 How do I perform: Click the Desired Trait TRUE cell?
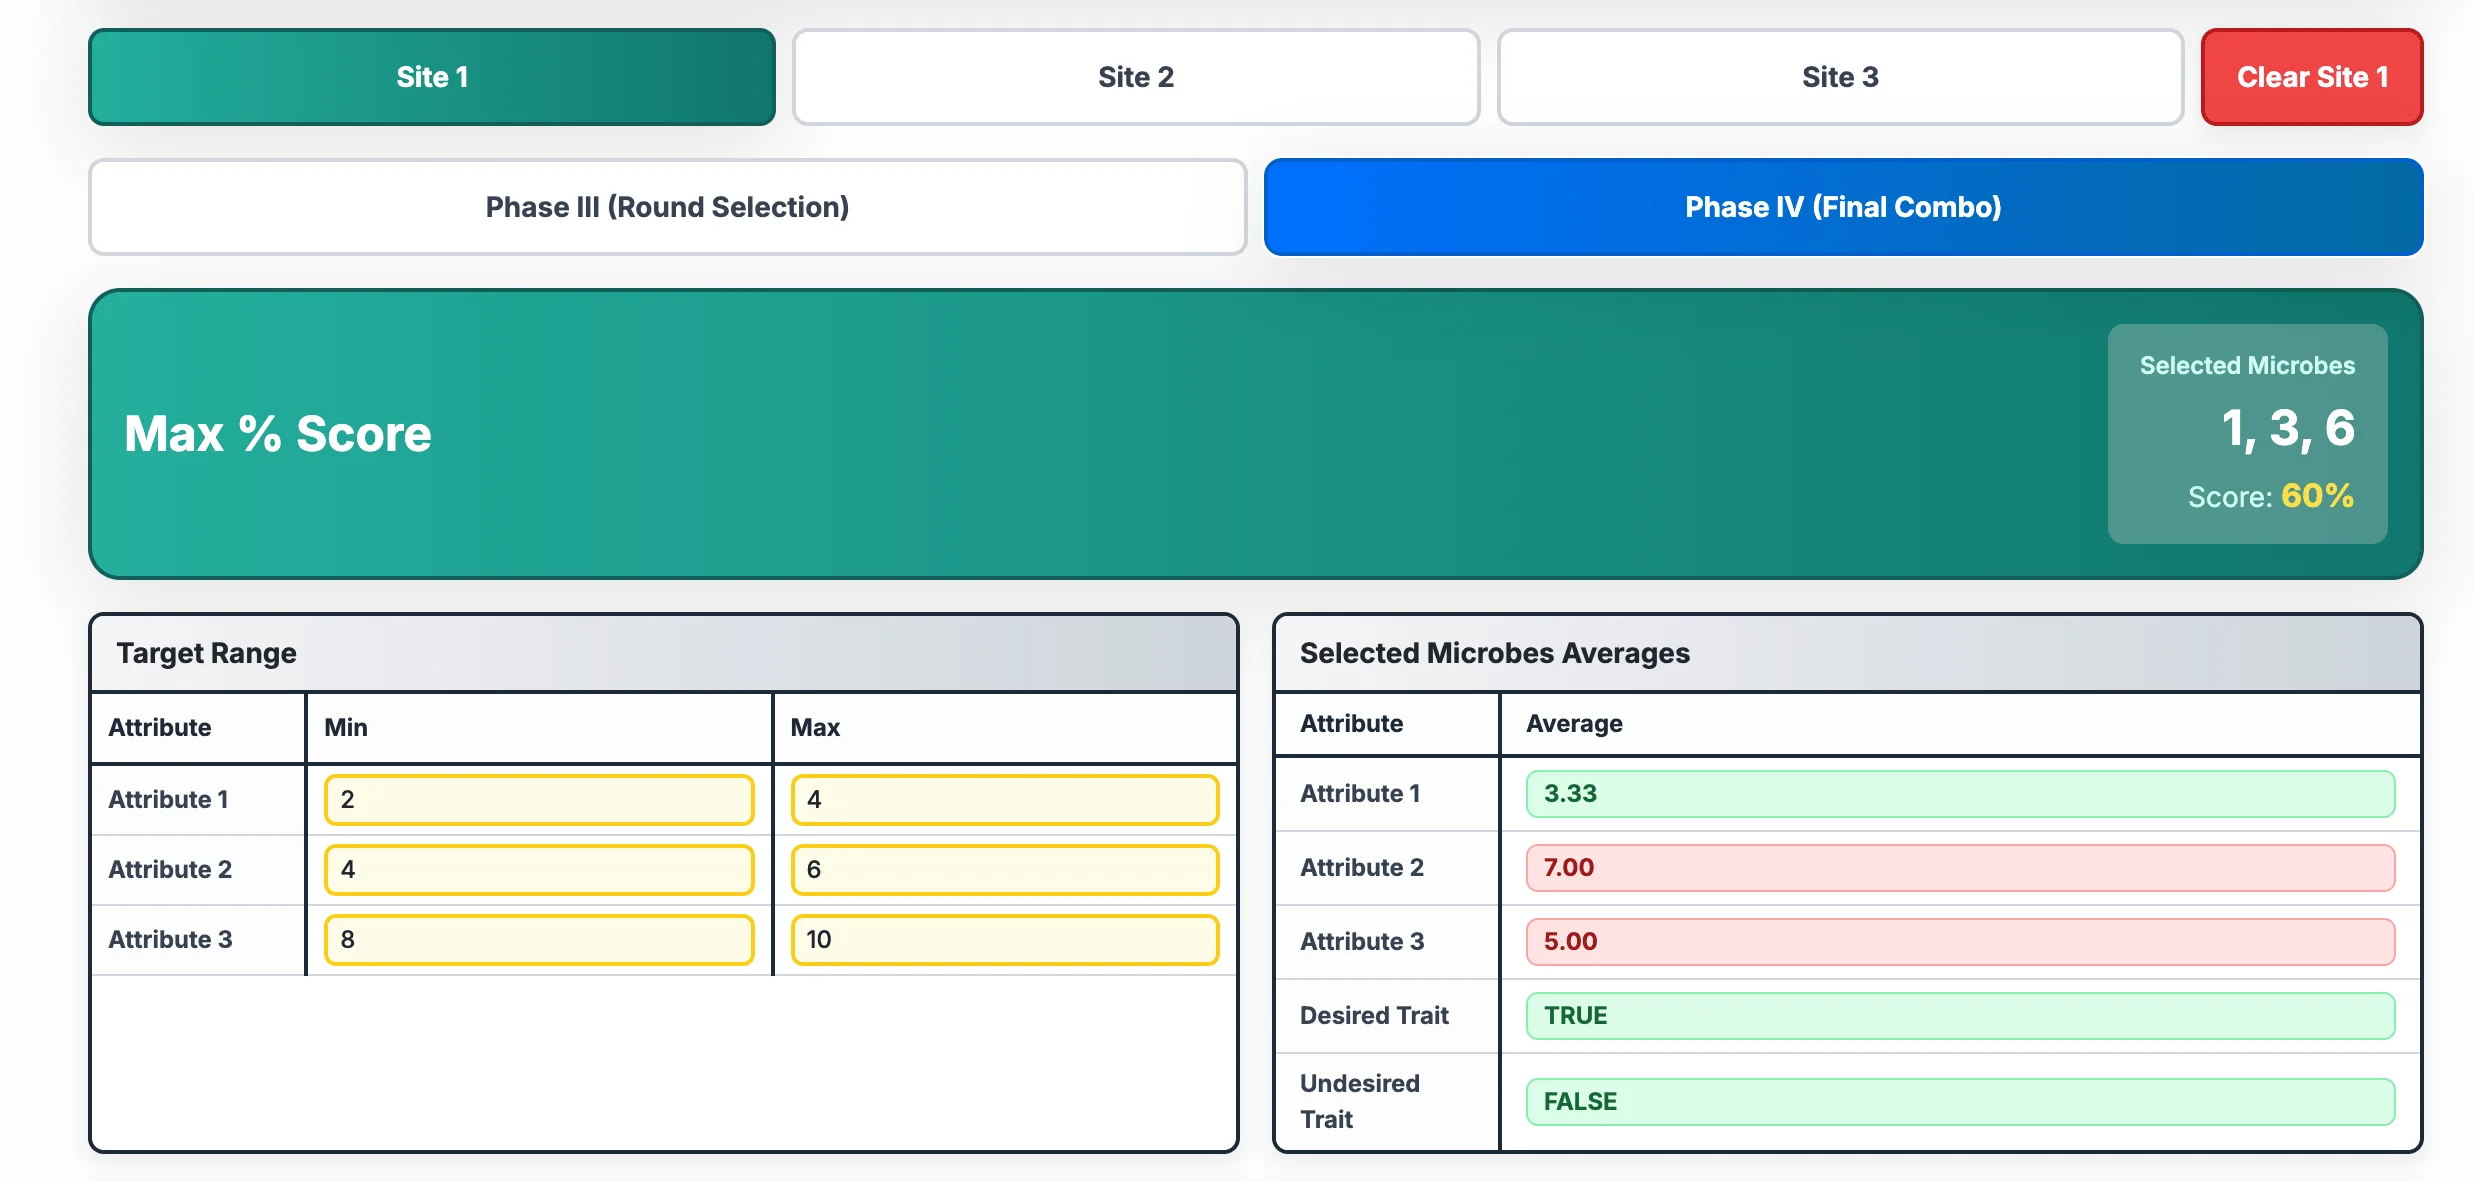click(1960, 1015)
